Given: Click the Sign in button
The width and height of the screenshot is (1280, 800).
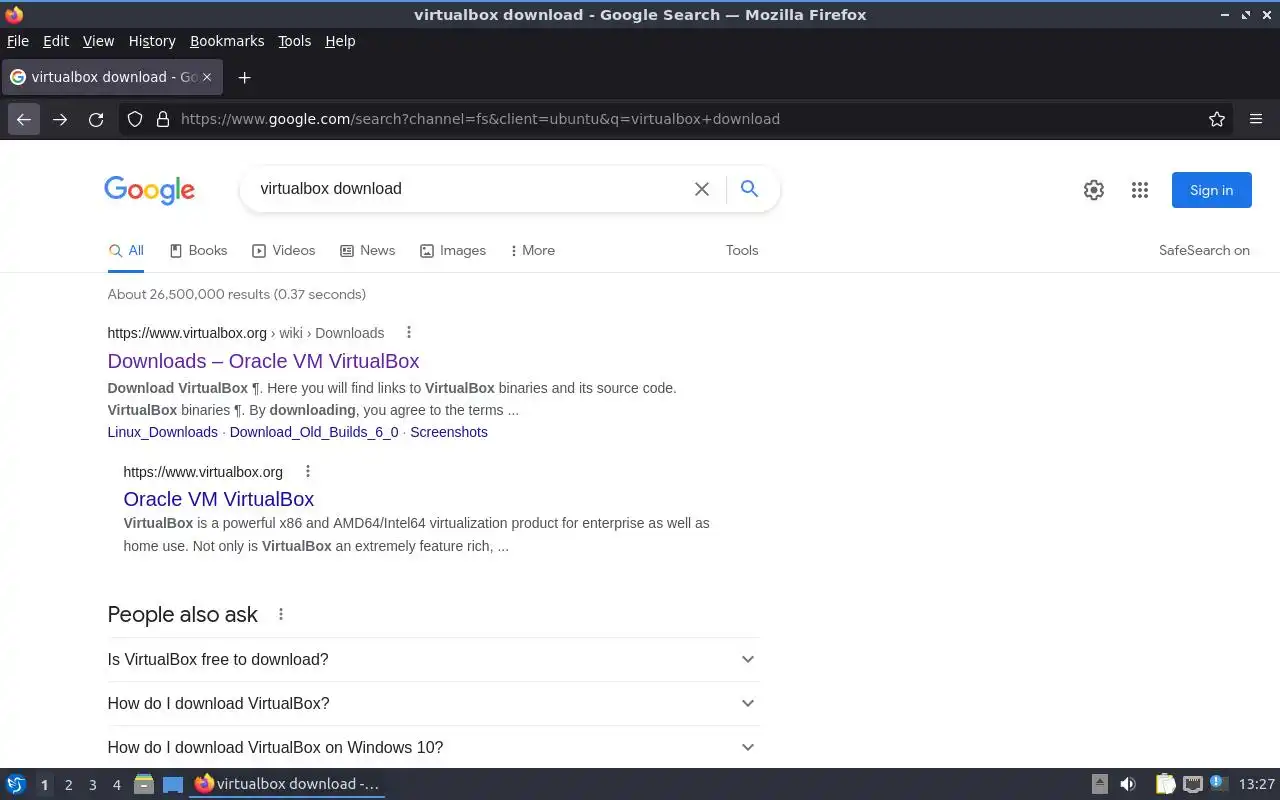Looking at the screenshot, I should [1211, 190].
